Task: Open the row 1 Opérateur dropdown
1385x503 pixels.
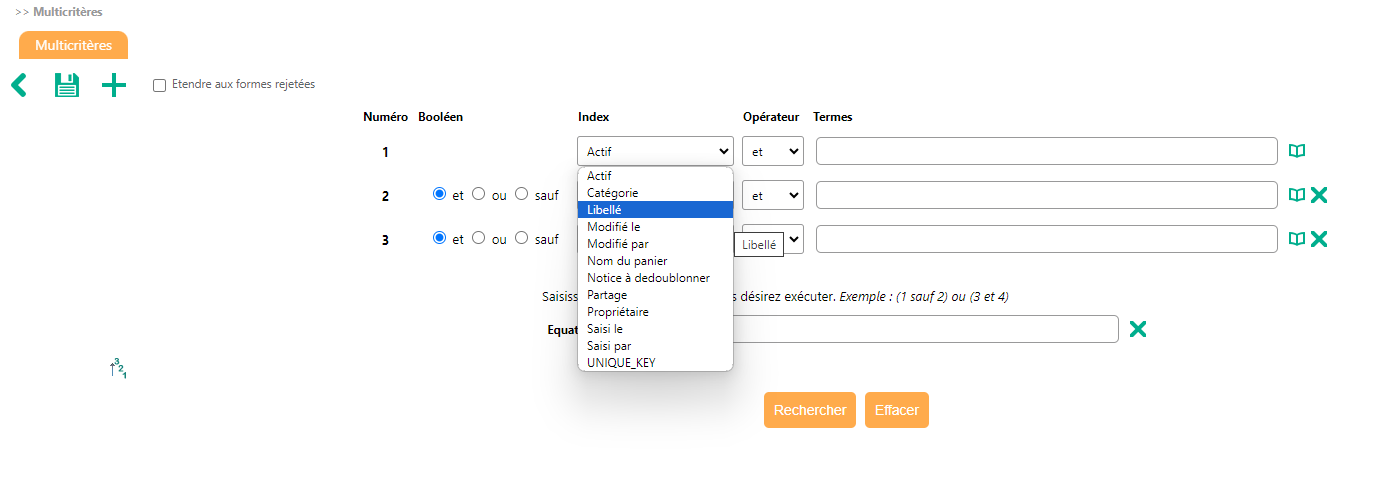Action: point(772,152)
